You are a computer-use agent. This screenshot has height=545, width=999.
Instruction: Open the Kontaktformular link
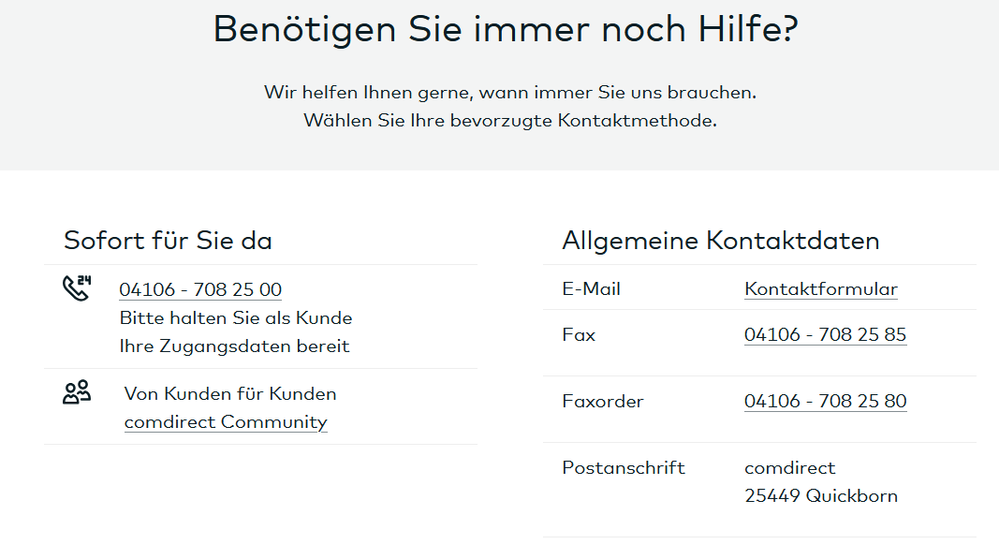pyautogui.click(x=820, y=289)
